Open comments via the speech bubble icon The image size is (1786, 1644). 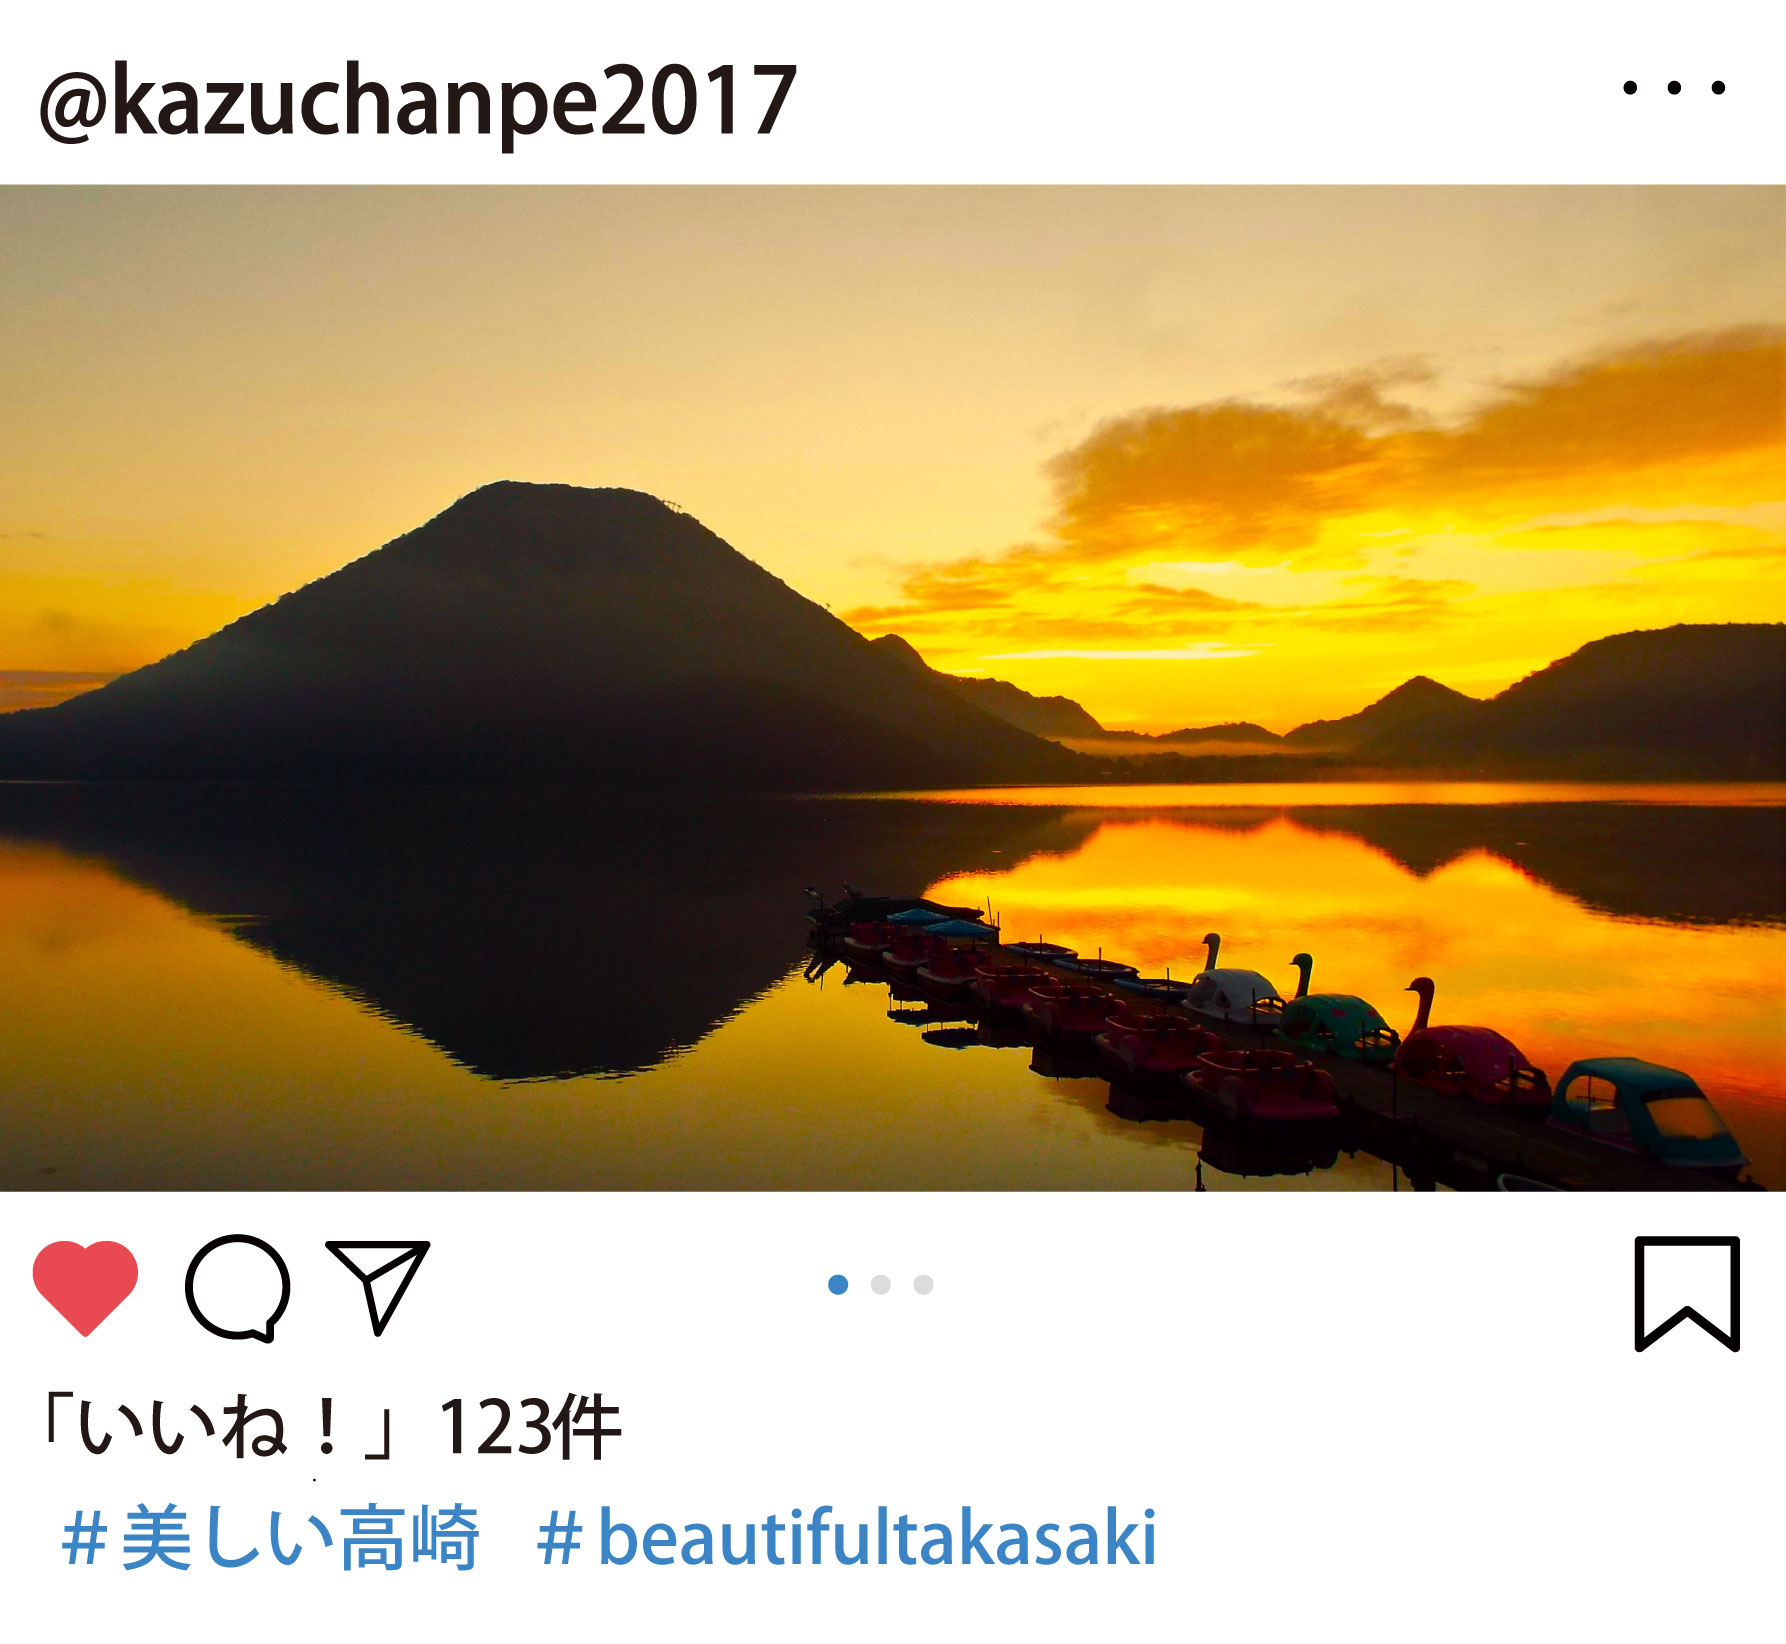click(x=238, y=1288)
